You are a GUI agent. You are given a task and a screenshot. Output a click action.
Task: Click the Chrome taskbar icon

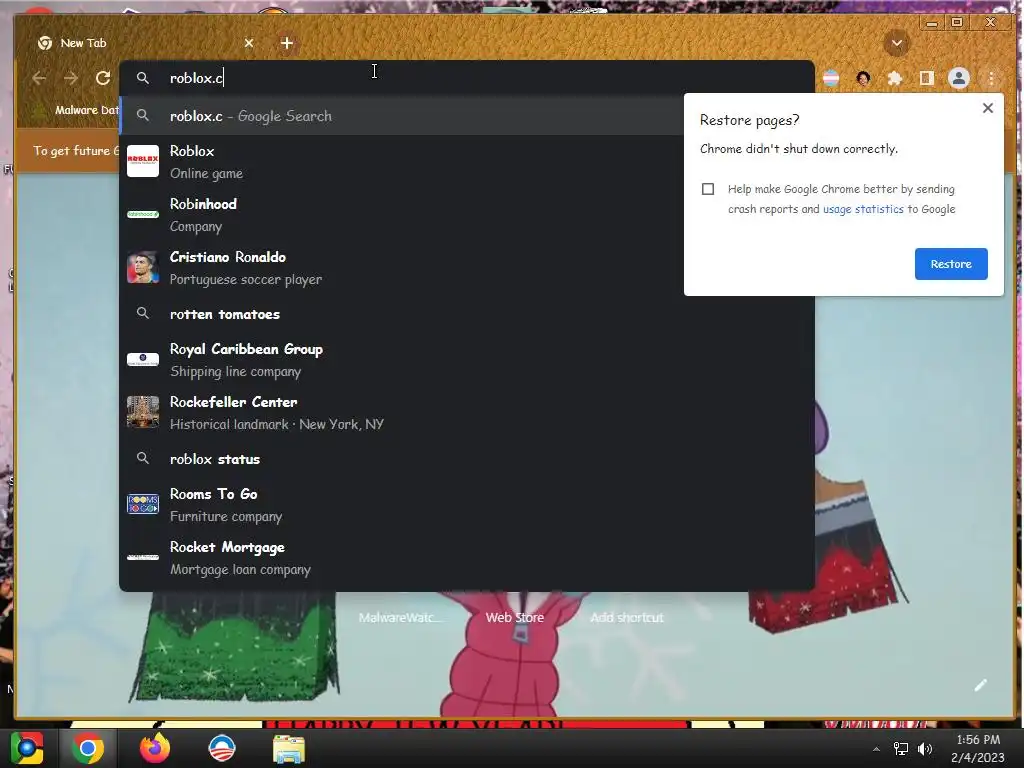coord(88,748)
